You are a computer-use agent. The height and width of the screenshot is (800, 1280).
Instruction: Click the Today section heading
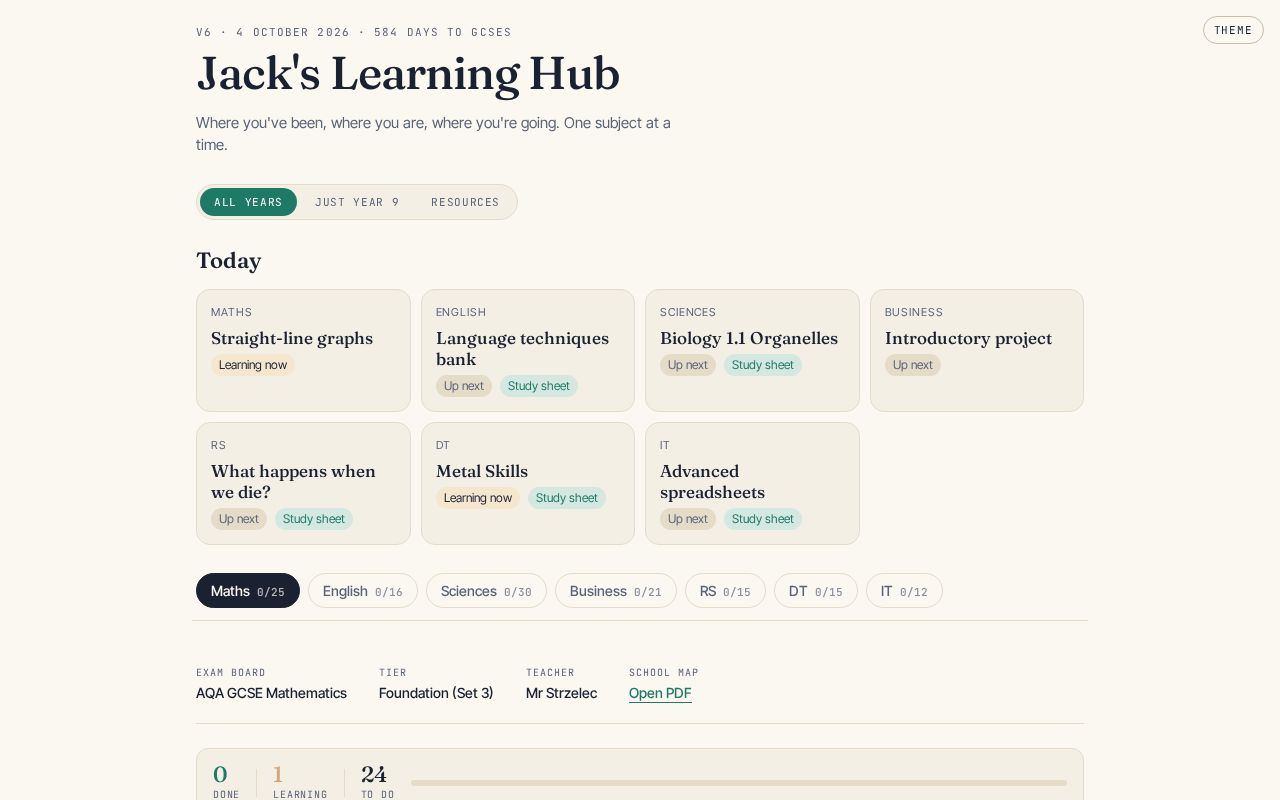tap(229, 261)
